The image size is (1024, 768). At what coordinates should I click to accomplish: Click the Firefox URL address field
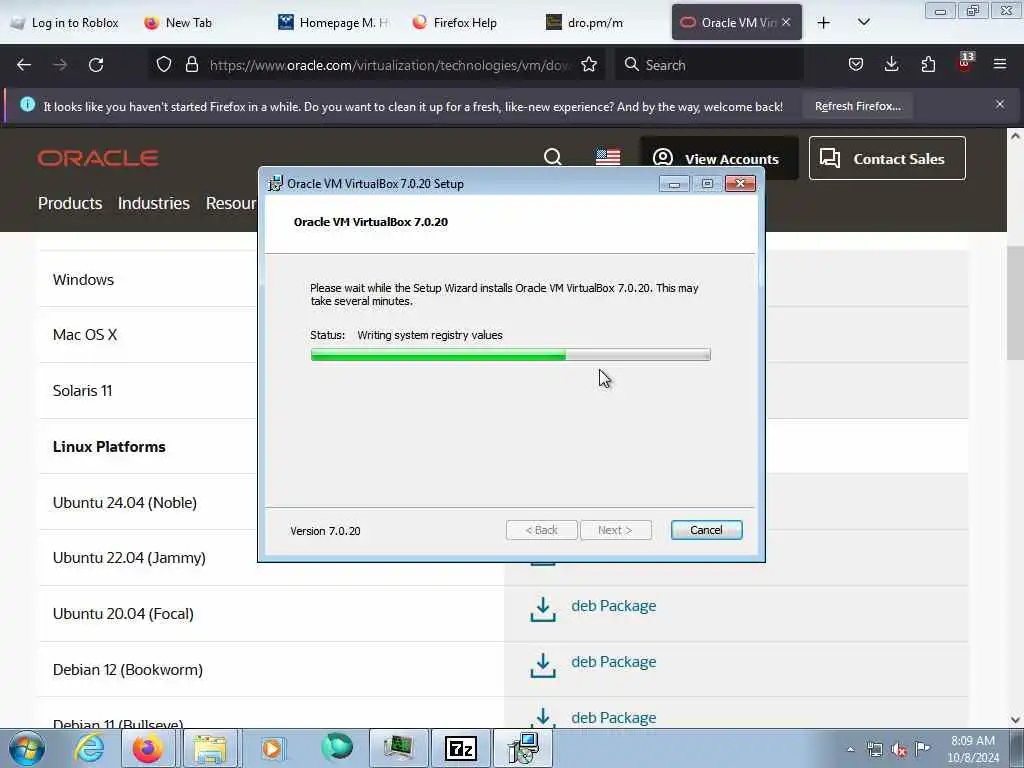[x=389, y=65]
